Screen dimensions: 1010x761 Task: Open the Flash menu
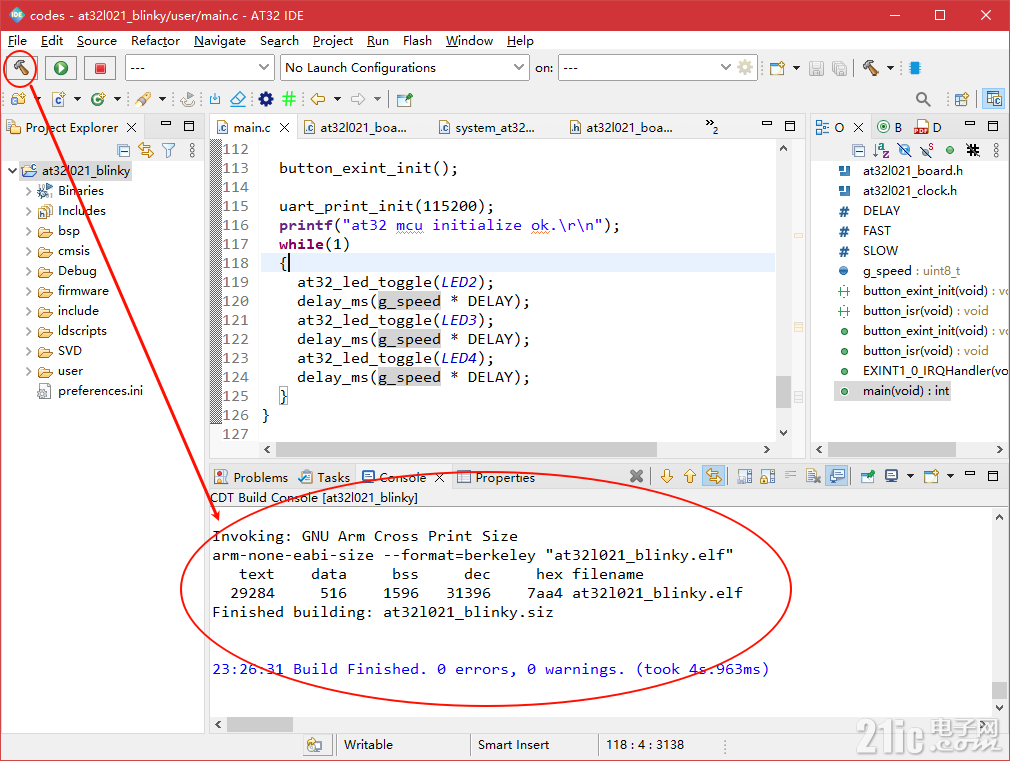(x=417, y=41)
